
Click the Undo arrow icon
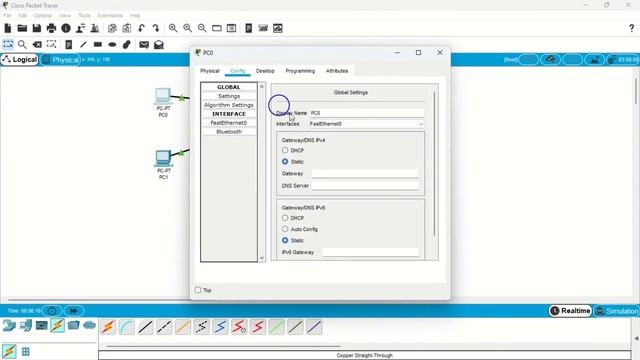pos(141,28)
